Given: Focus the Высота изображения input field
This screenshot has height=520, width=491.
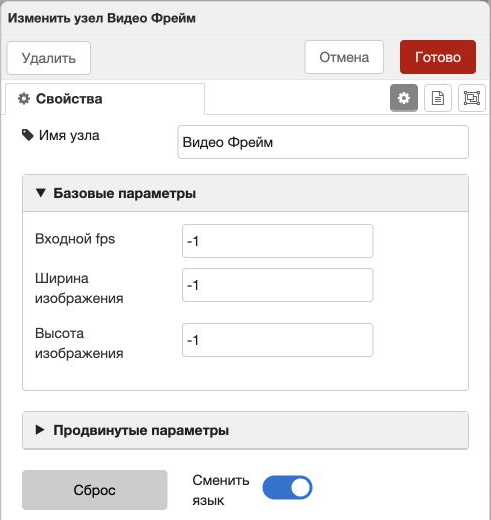Looking at the screenshot, I should (x=277, y=340).
